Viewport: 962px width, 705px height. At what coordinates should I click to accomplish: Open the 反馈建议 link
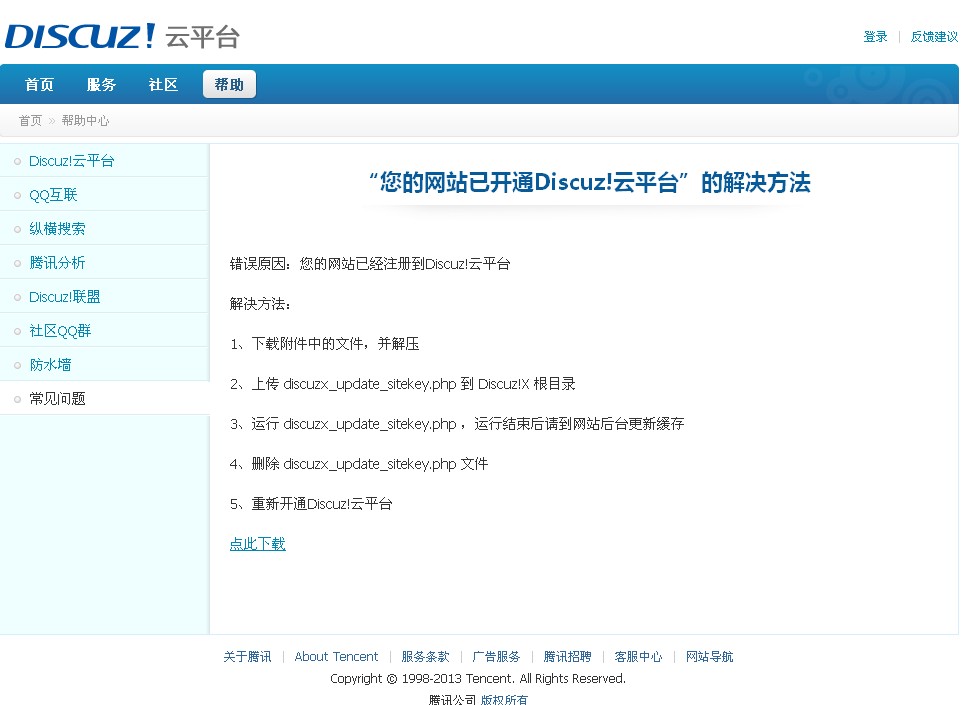(934, 37)
